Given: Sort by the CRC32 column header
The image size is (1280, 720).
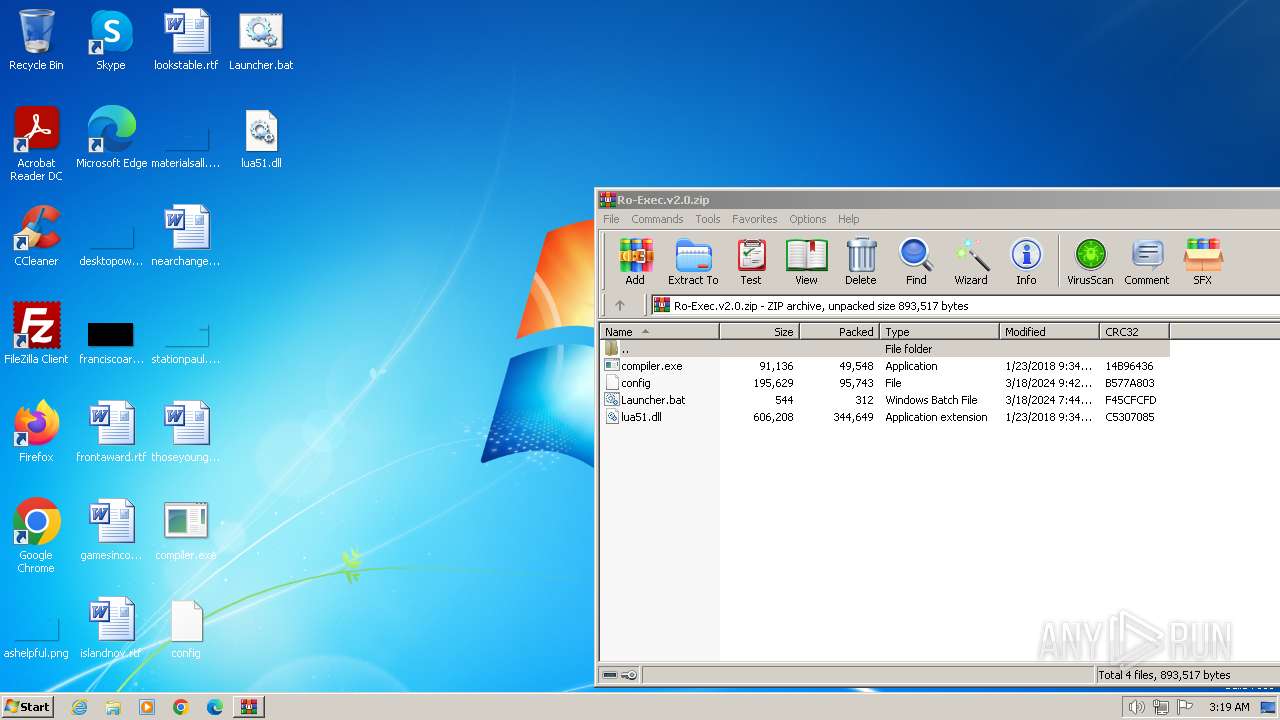Looking at the screenshot, I should click(x=1134, y=332).
